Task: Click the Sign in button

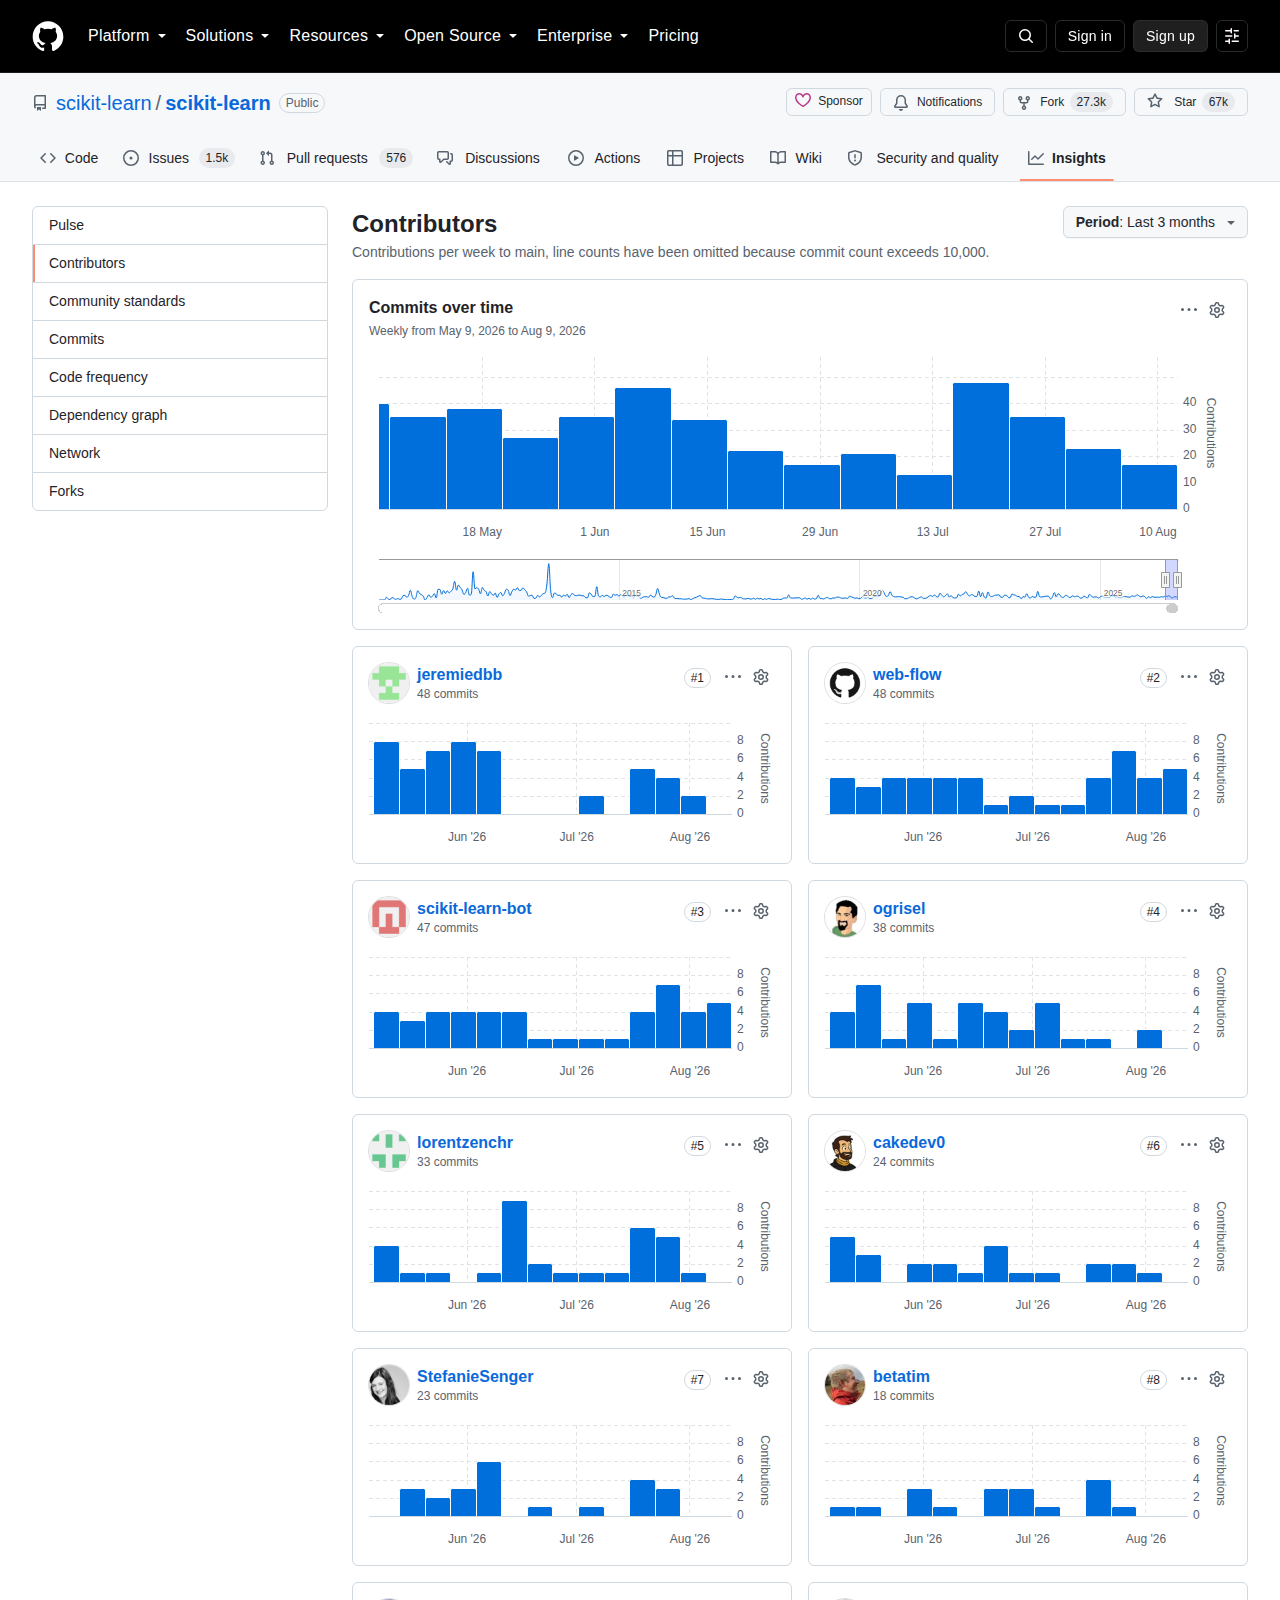Action: [x=1089, y=36]
